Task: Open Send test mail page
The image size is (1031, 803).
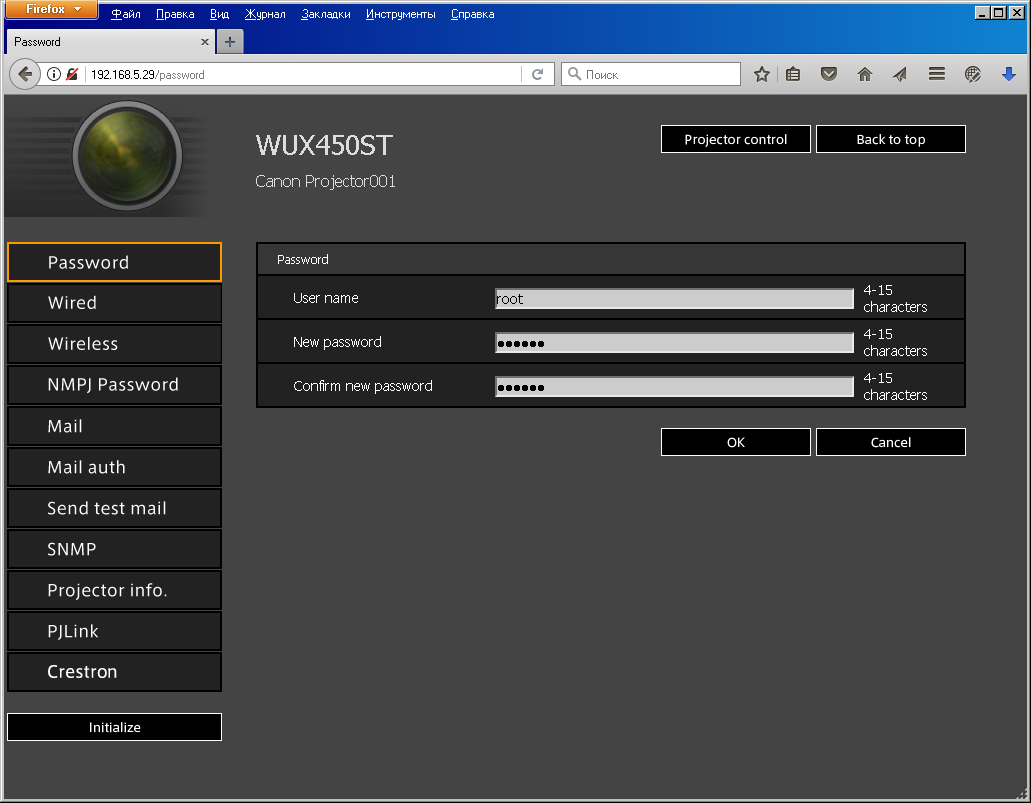Action: coord(114,508)
